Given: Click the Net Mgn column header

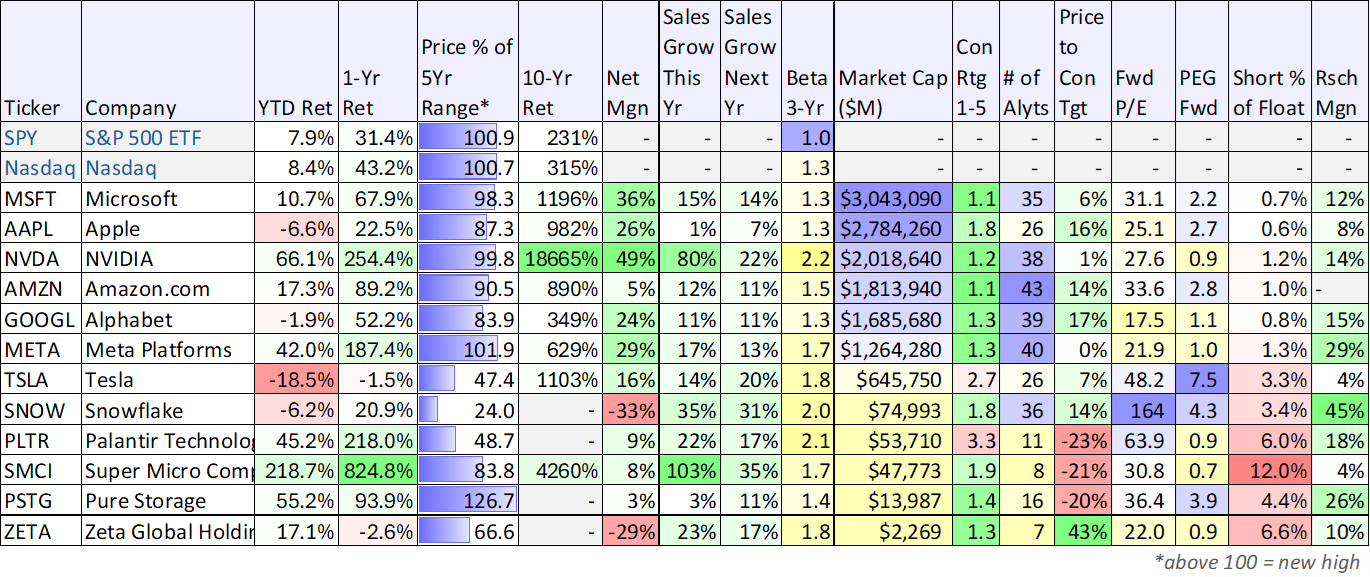Looking at the screenshot, I should 630,62.
